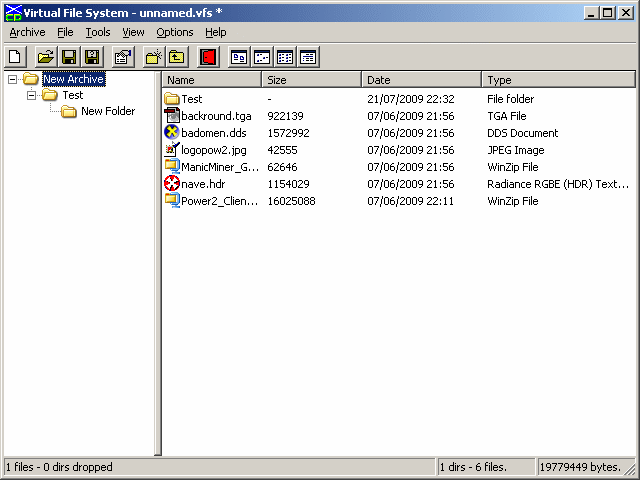The image size is (640, 480).
Task: Select ManicMiner_G... file entry
Action: pos(220,167)
